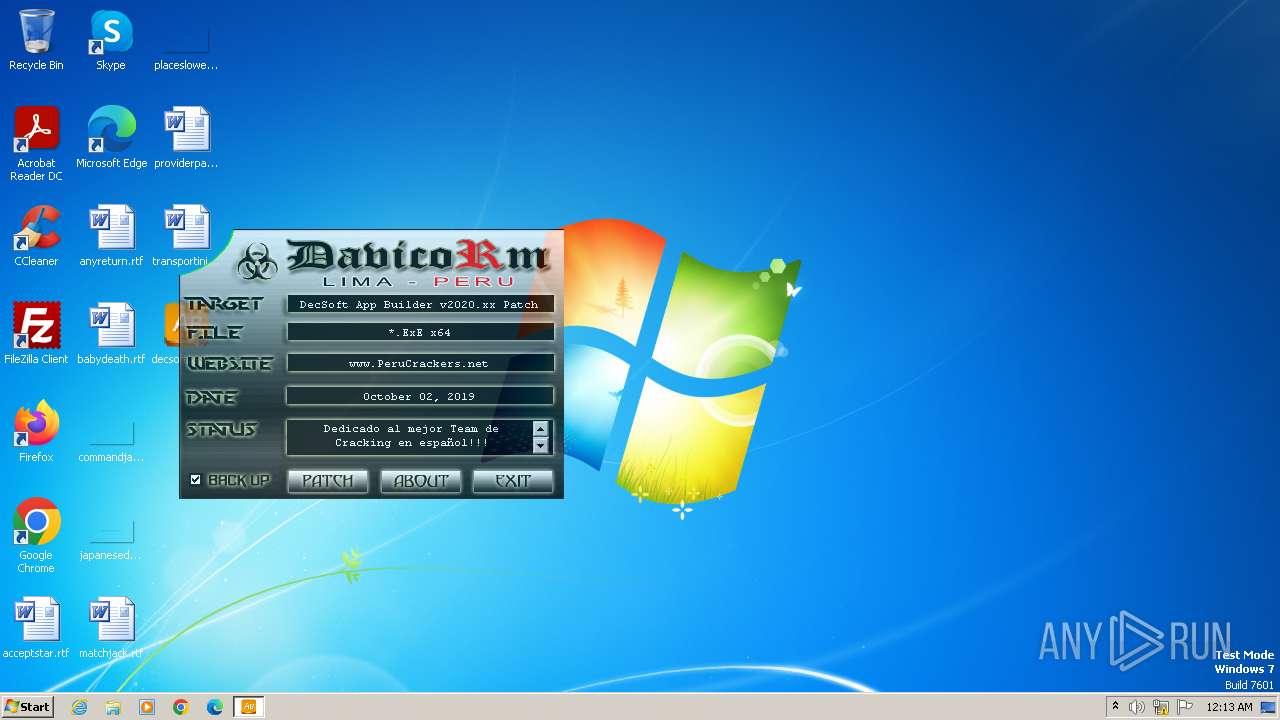
Task: Launch Firefox from the desktop
Action: [36, 432]
